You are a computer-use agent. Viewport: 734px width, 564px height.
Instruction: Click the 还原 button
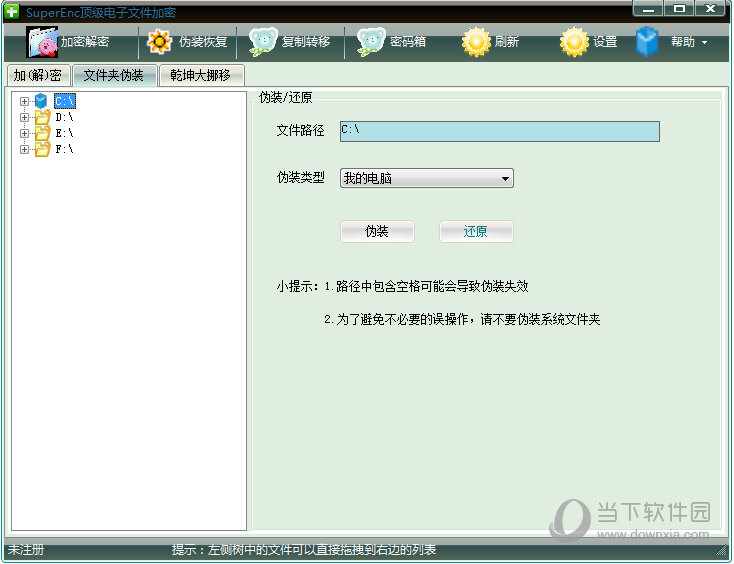point(476,231)
